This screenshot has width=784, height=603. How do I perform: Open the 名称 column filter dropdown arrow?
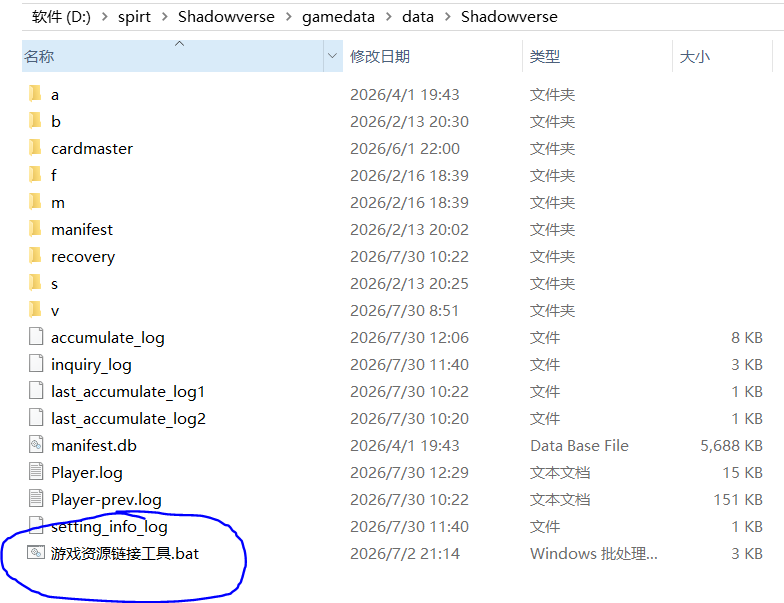[x=332, y=56]
